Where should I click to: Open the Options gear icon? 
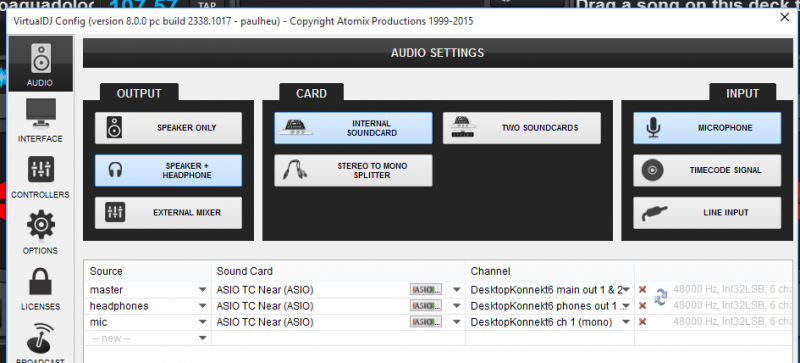[x=41, y=225]
